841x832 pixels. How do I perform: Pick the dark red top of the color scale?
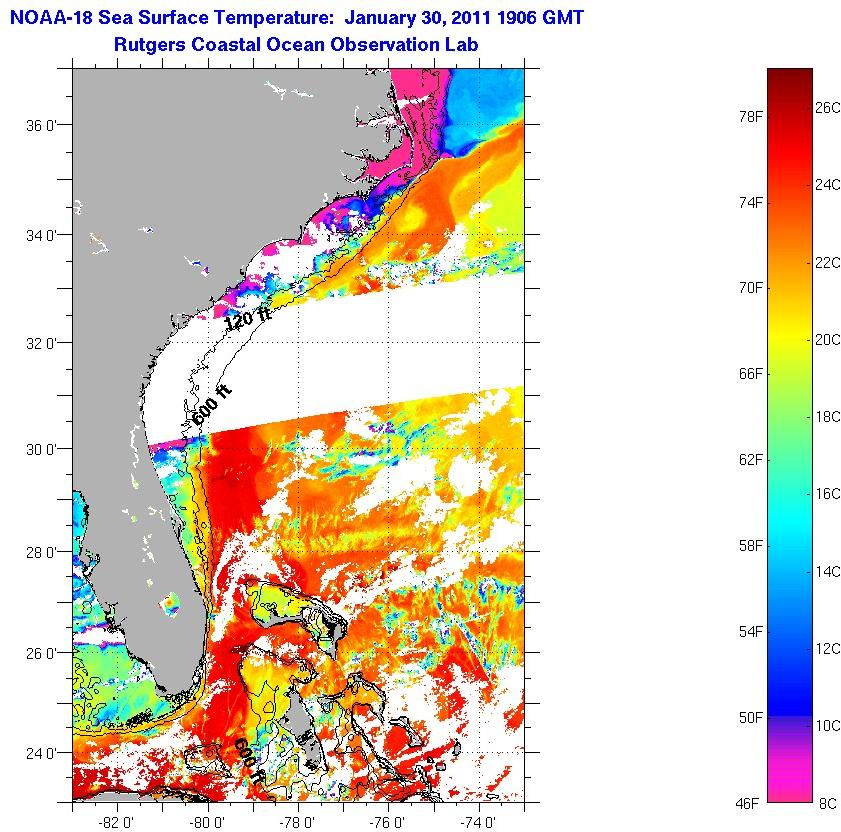click(790, 80)
